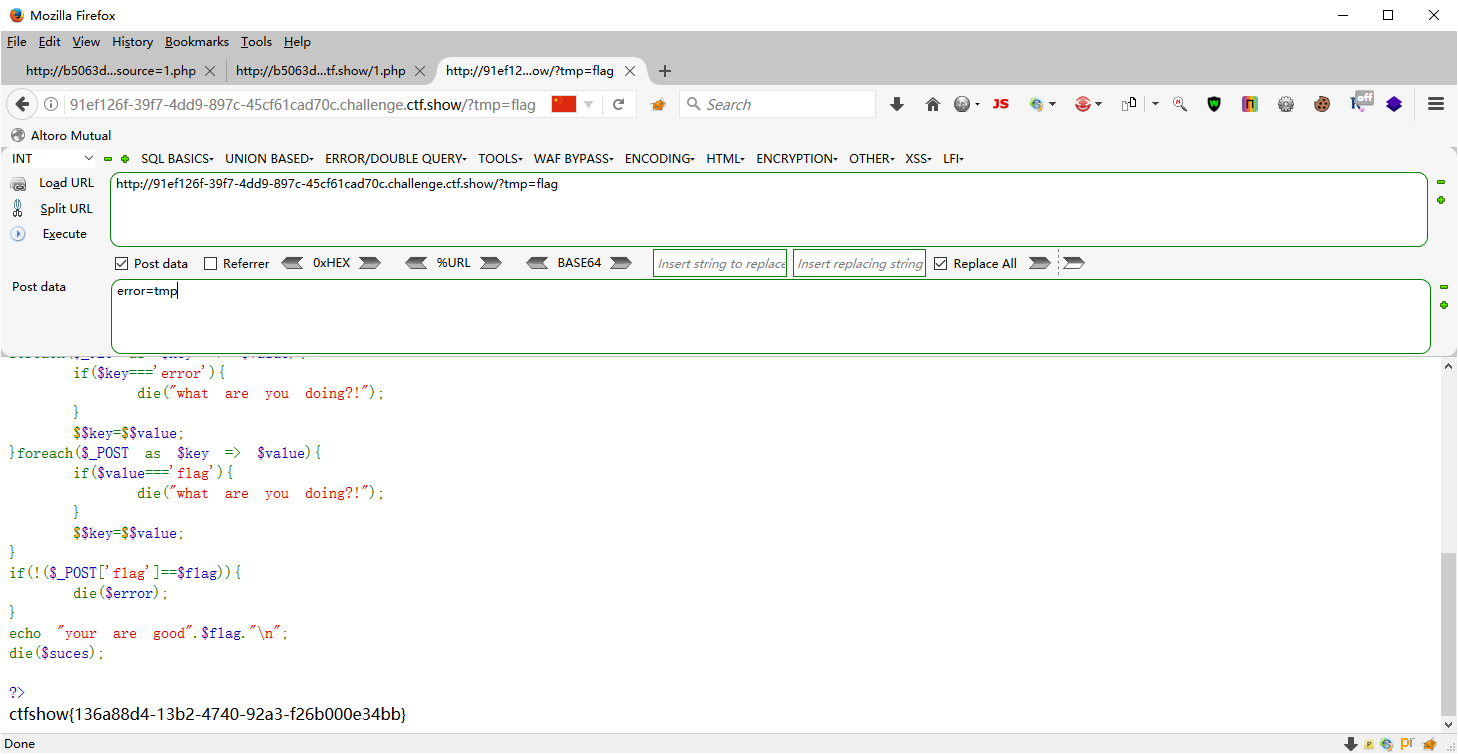The image size is (1458, 754).
Task: Enlarge the URL field with its plus icon
Action: click(1441, 200)
